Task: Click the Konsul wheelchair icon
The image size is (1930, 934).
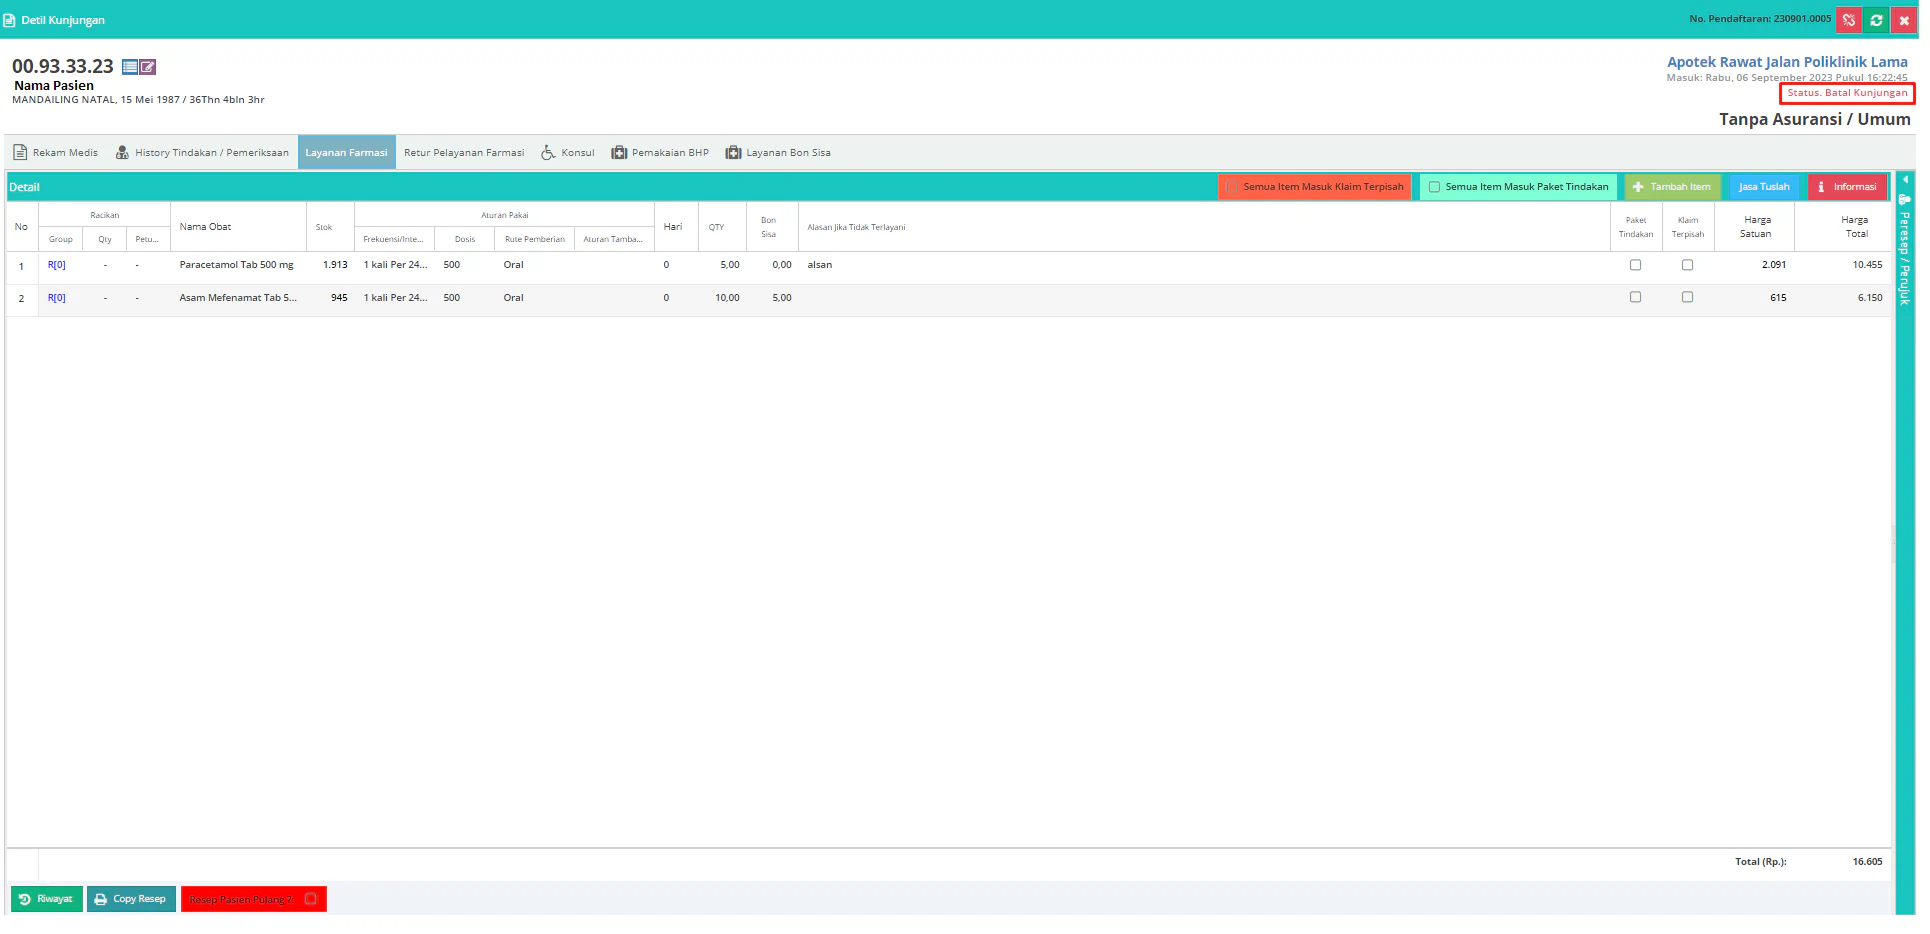Action: click(x=548, y=153)
